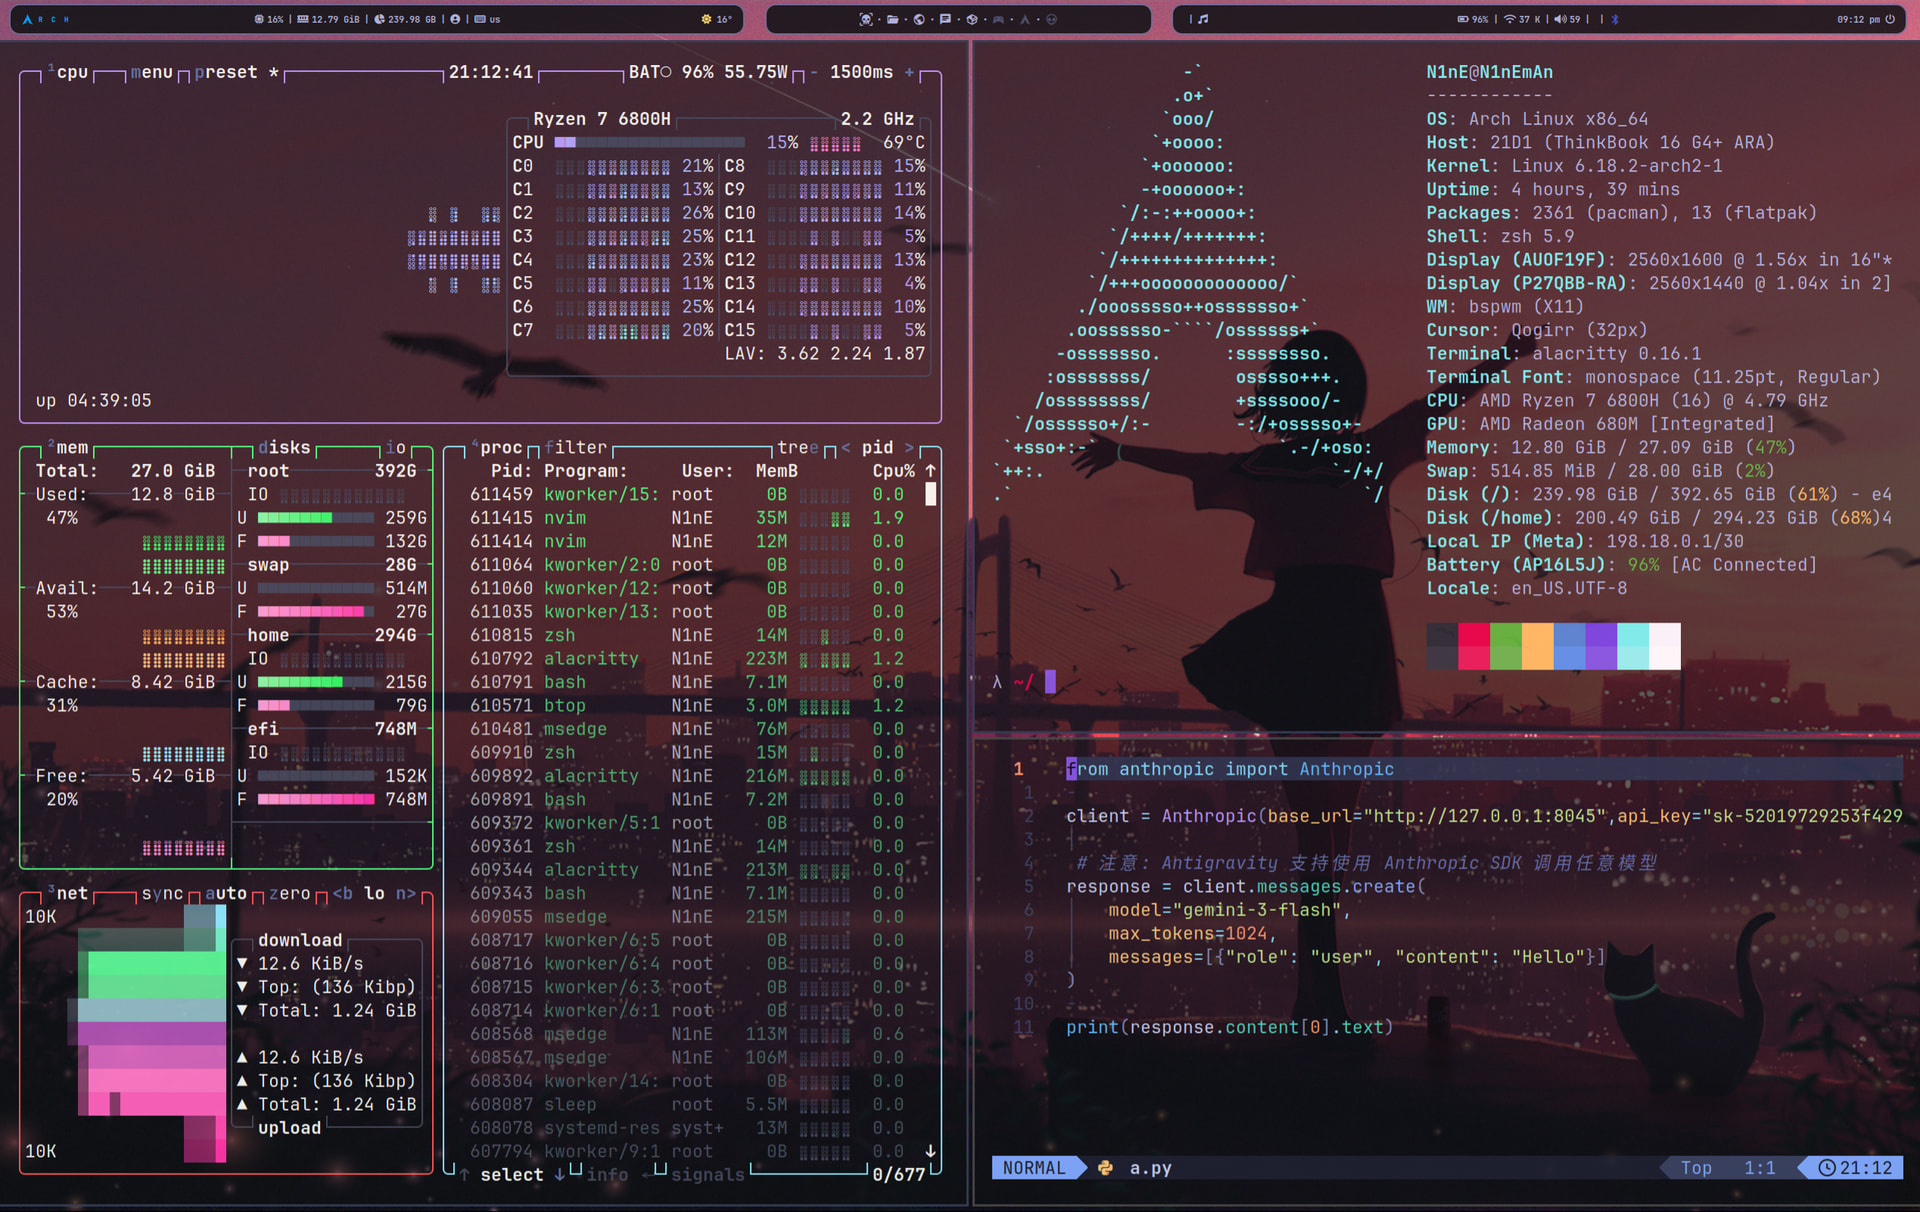1920x1212 pixels.
Task: Click the CPU usage 16% indicator
Action: tap(268, 19)
